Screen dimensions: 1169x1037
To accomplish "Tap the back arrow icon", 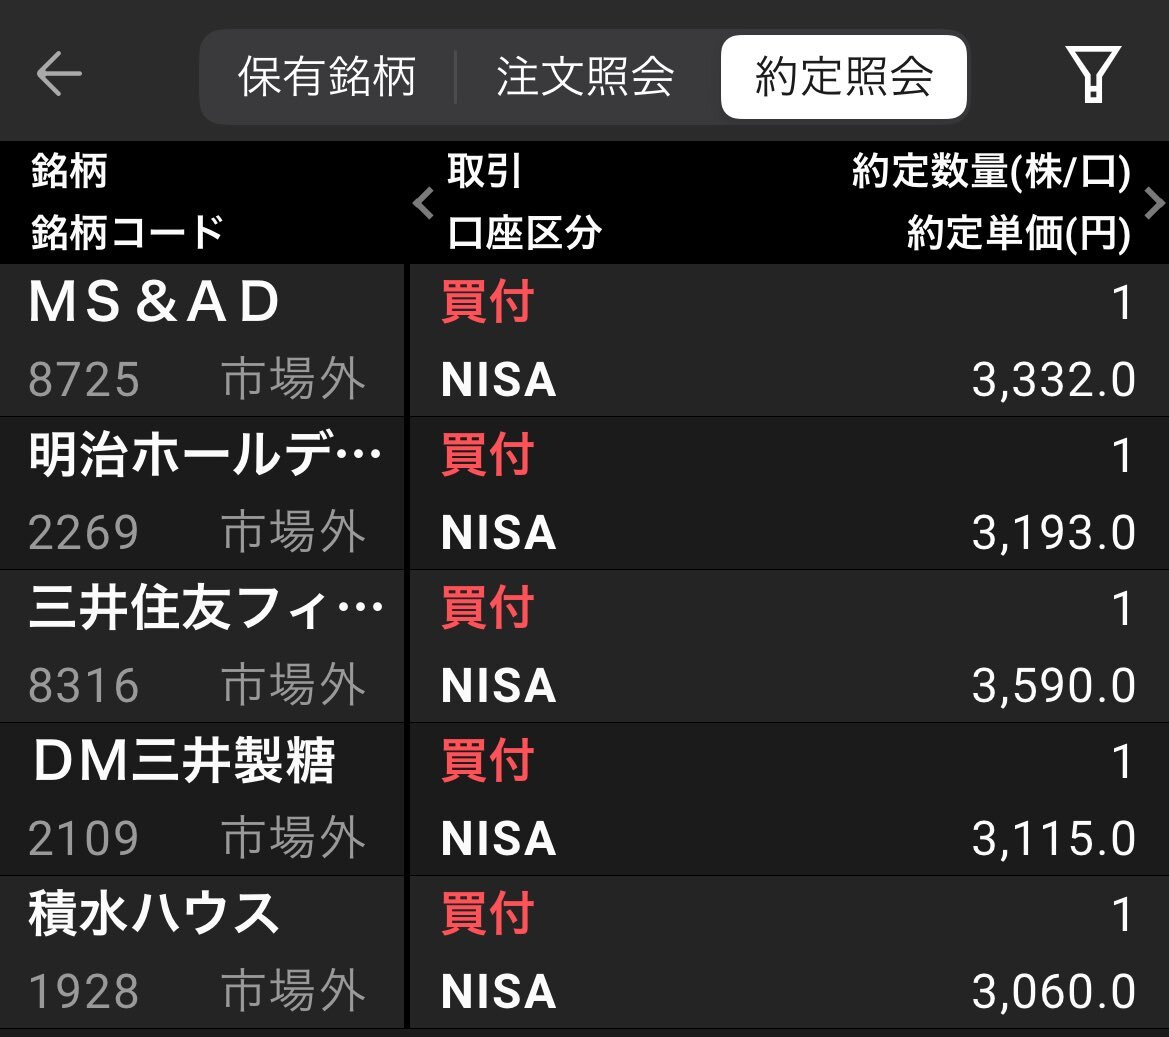I will tap(59, 74).
